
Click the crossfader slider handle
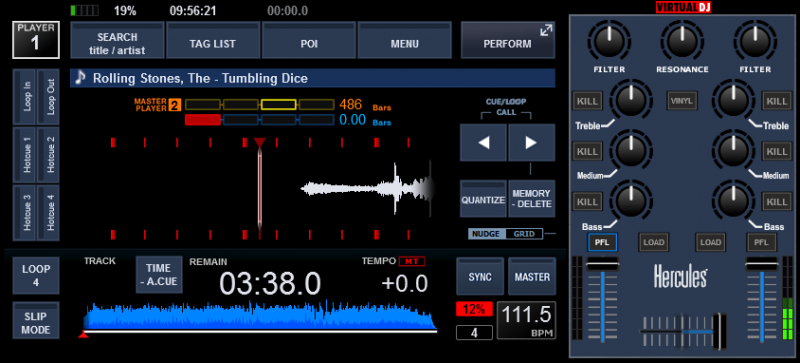tap(719, 331)
